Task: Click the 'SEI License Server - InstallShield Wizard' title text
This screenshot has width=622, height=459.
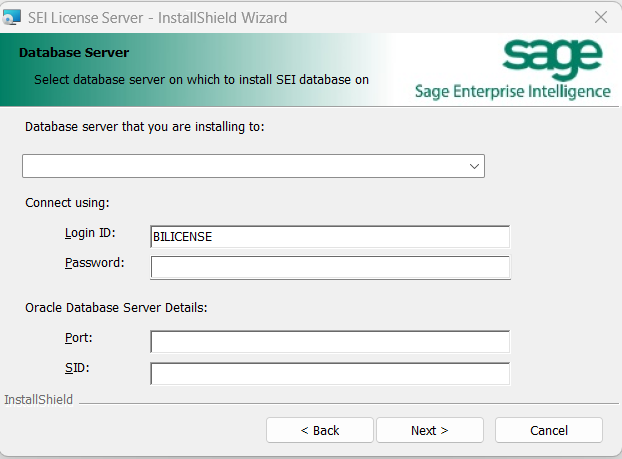Action: point(157,18)
